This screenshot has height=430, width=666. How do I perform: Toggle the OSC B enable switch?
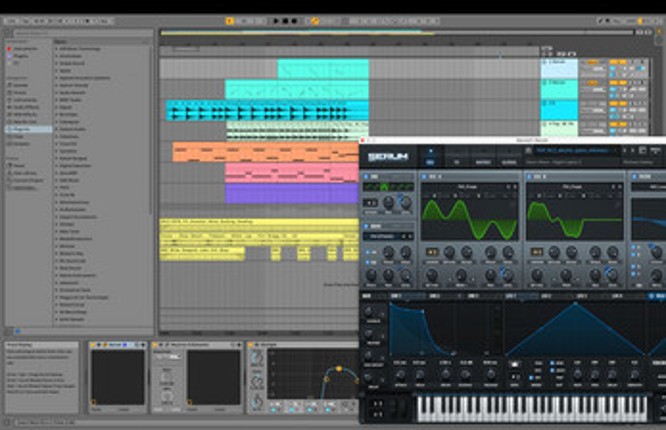(529, 176)
